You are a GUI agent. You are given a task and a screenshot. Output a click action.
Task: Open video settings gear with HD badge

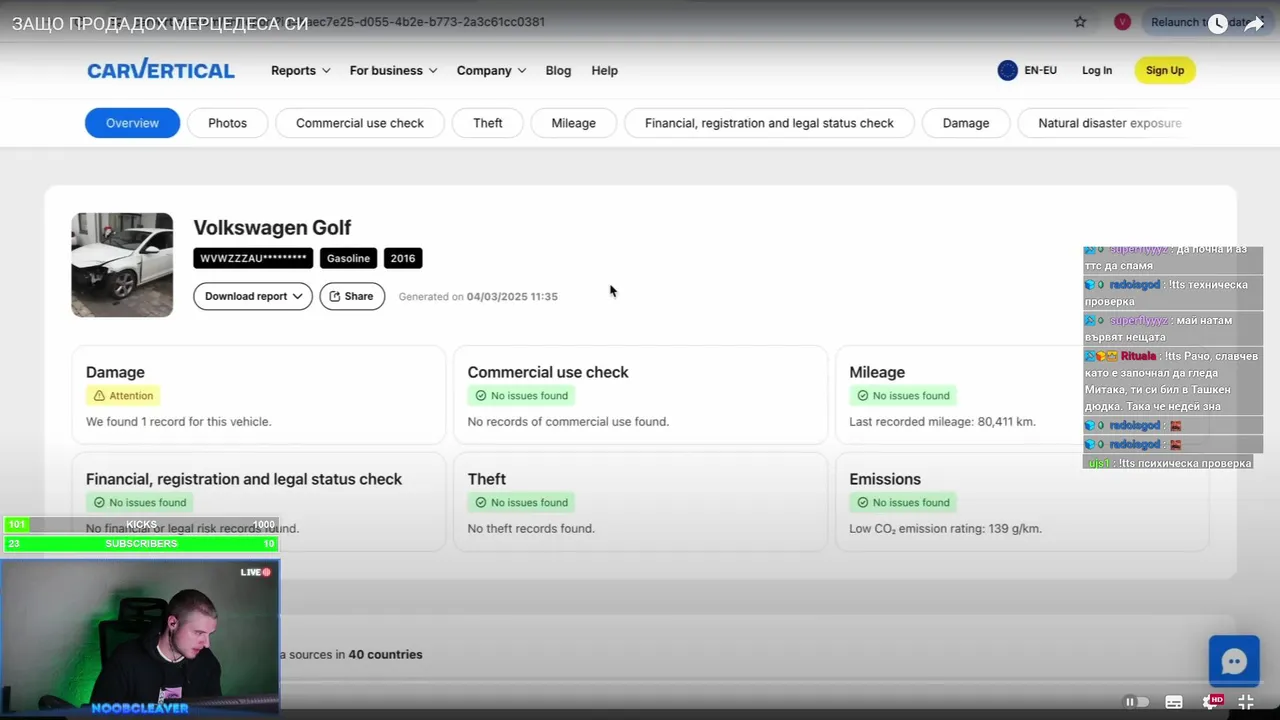(1212, 702)
